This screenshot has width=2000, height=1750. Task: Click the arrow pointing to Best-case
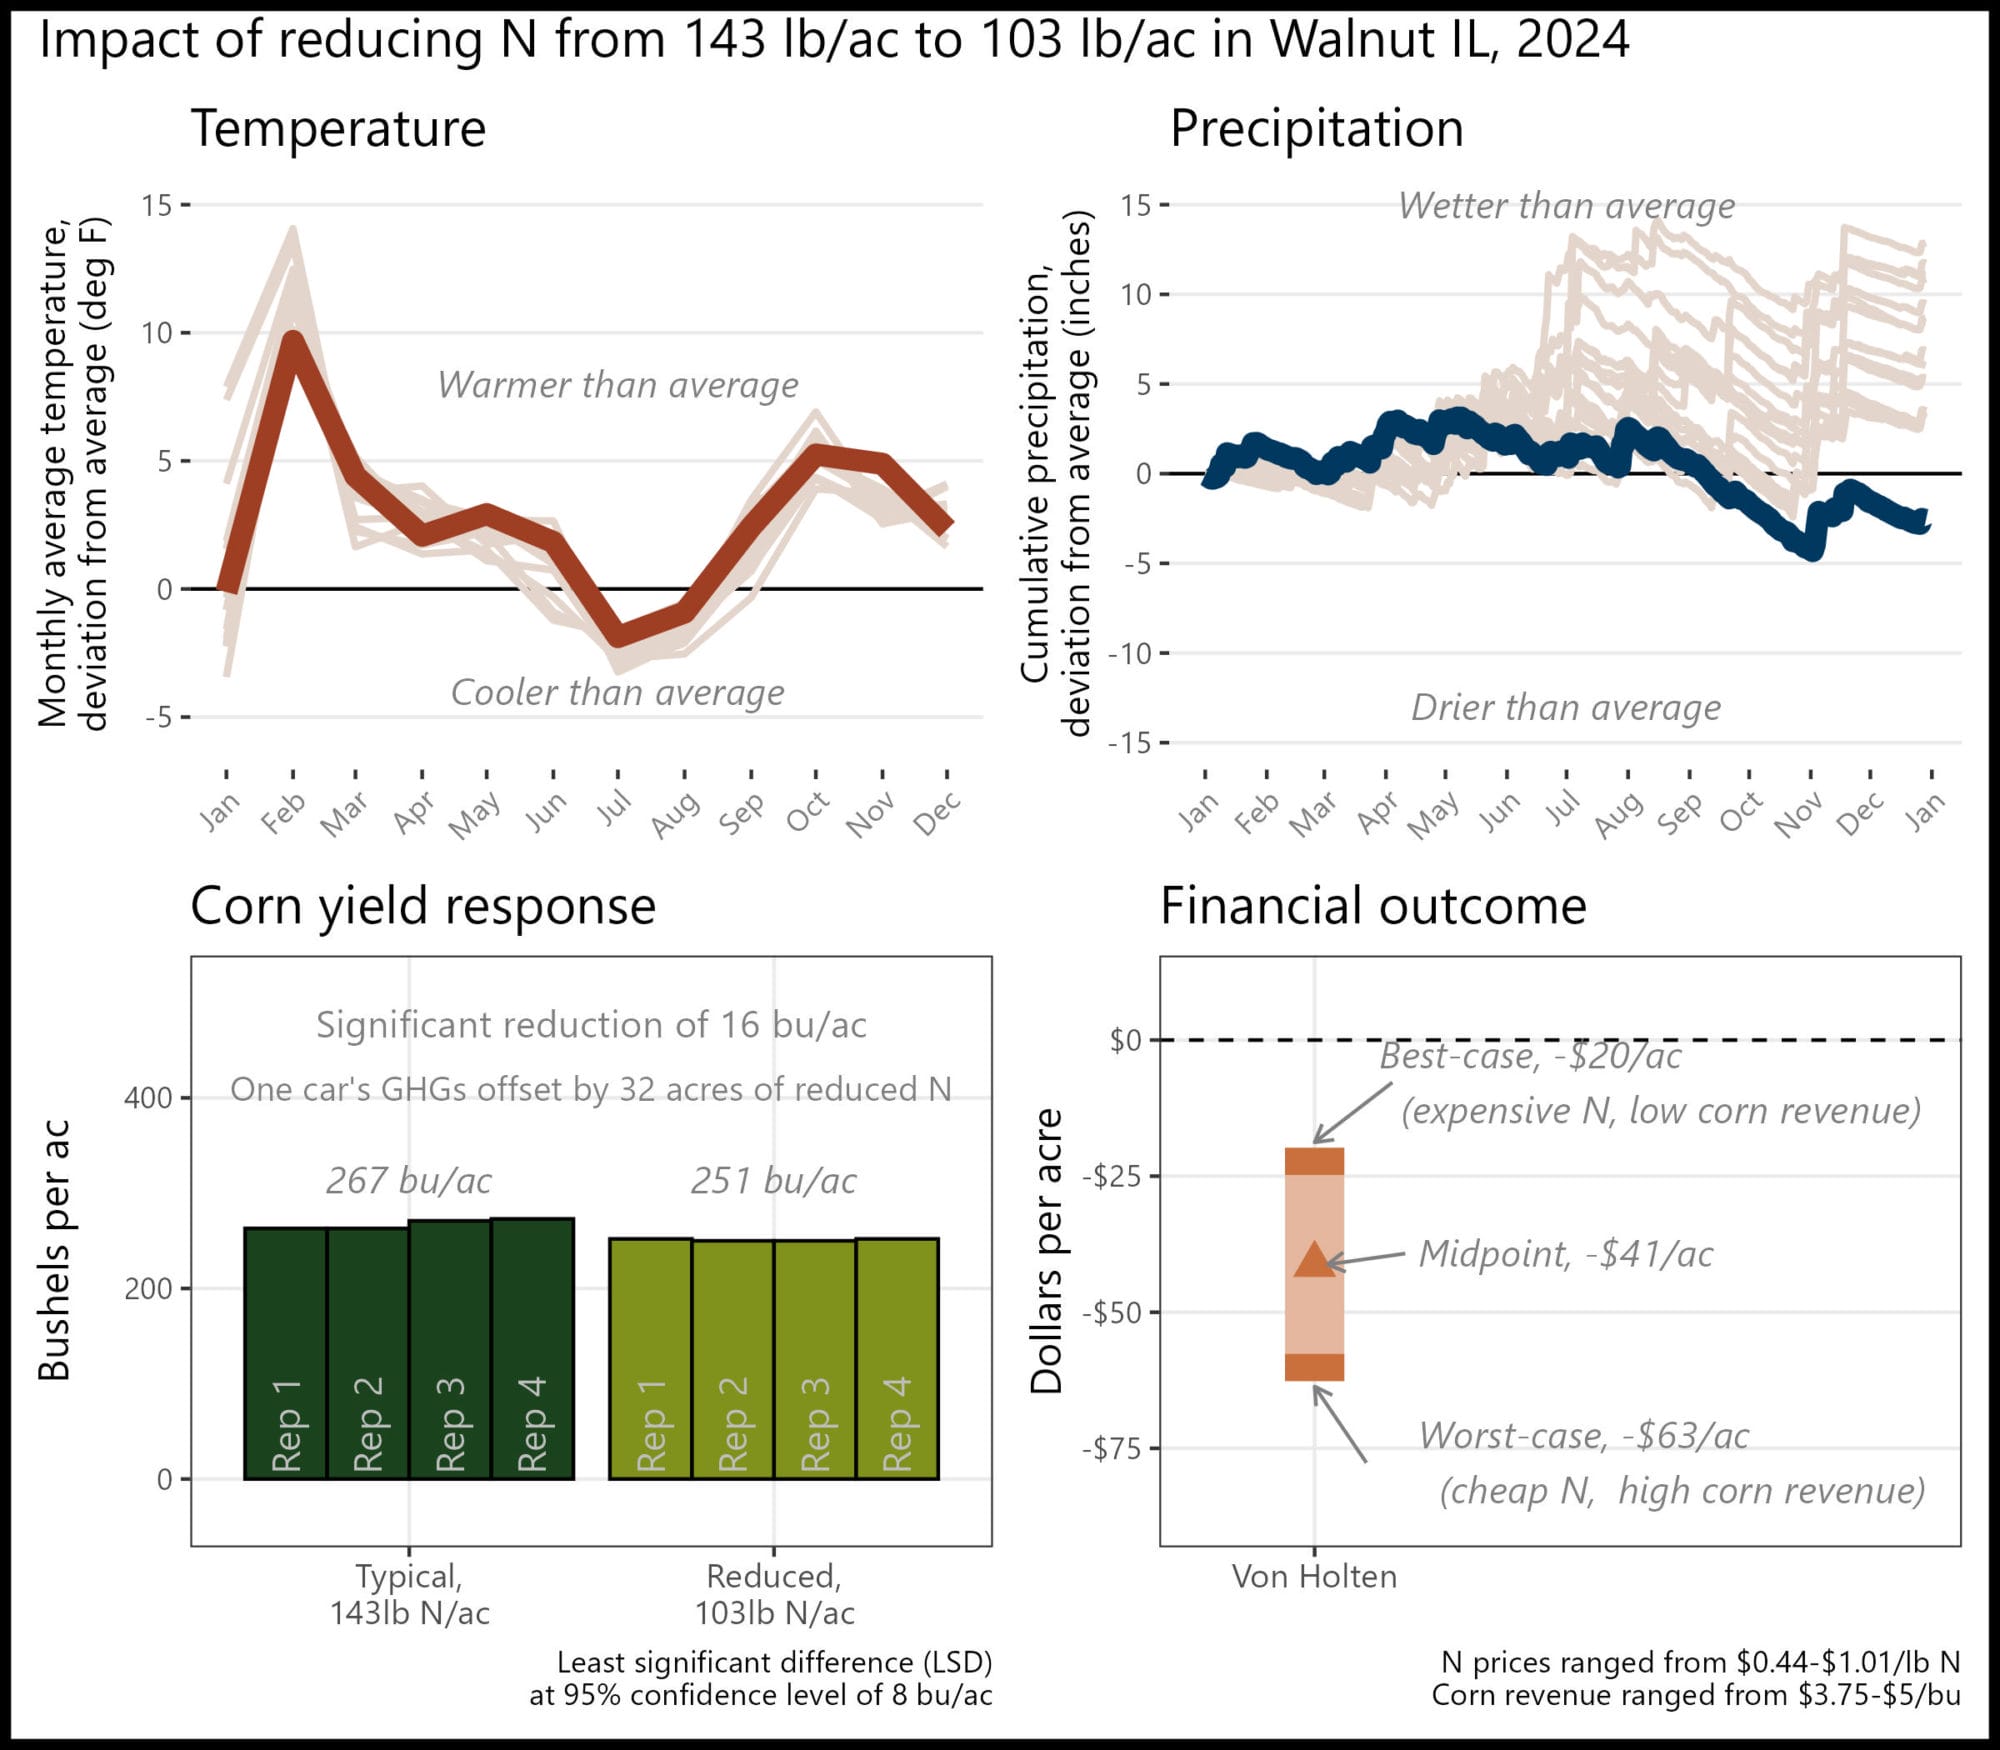coord(1352,1112)
